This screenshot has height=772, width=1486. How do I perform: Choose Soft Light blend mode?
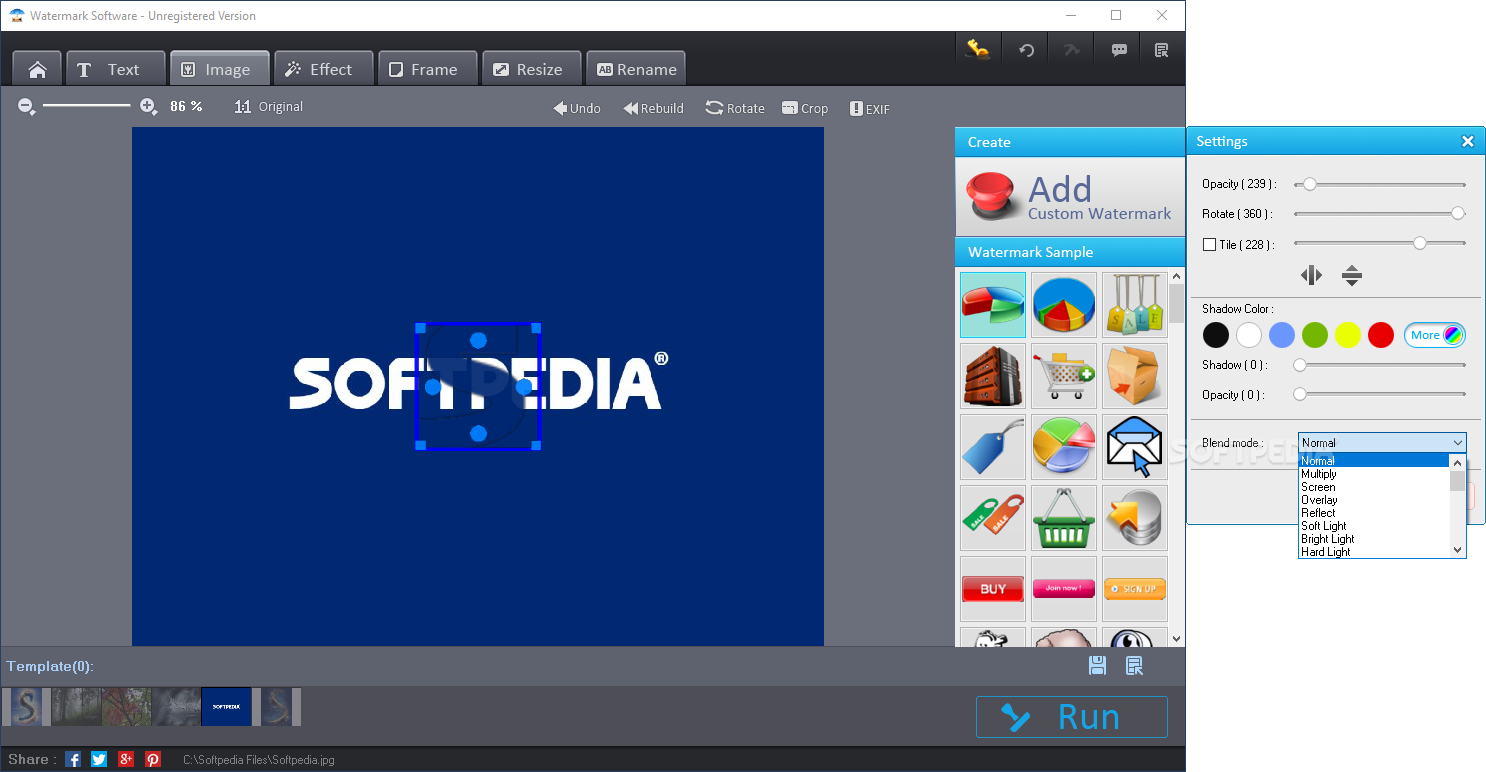coord(1374,526)
